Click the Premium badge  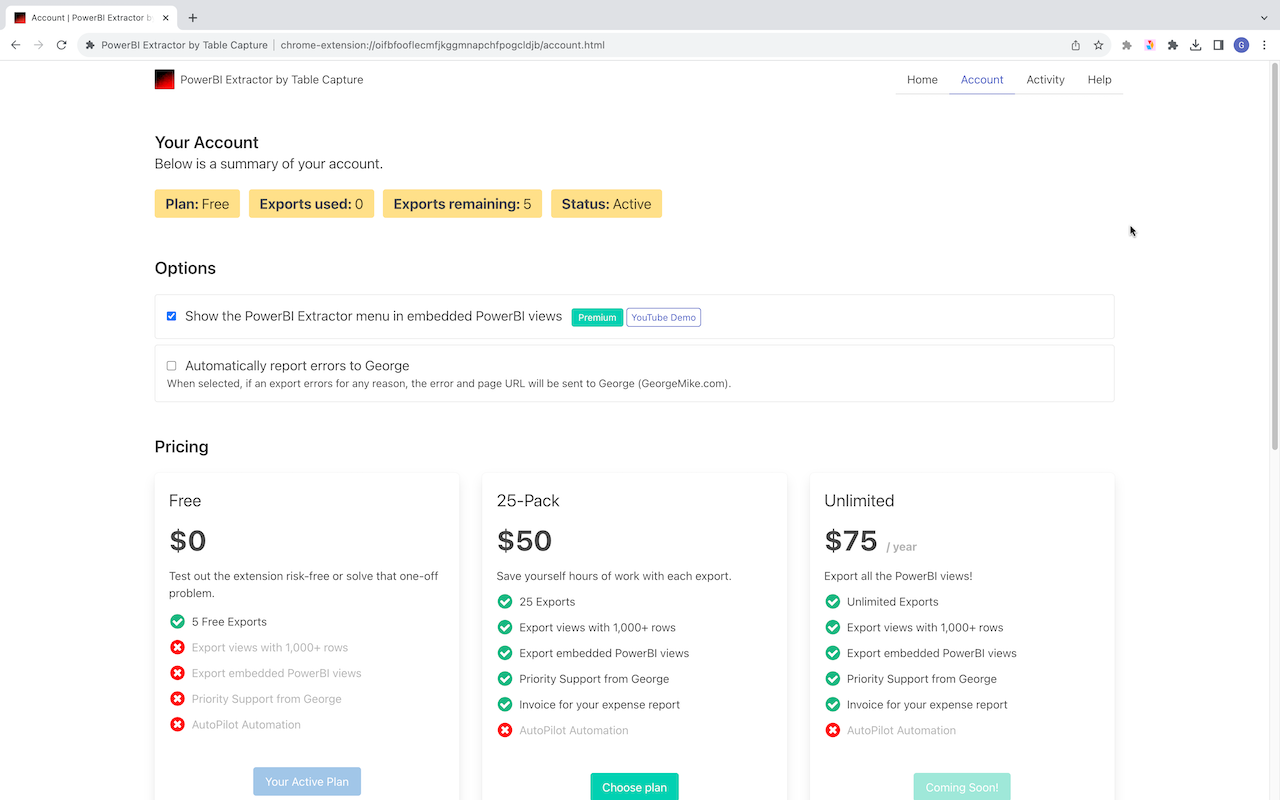click(597, 317)
